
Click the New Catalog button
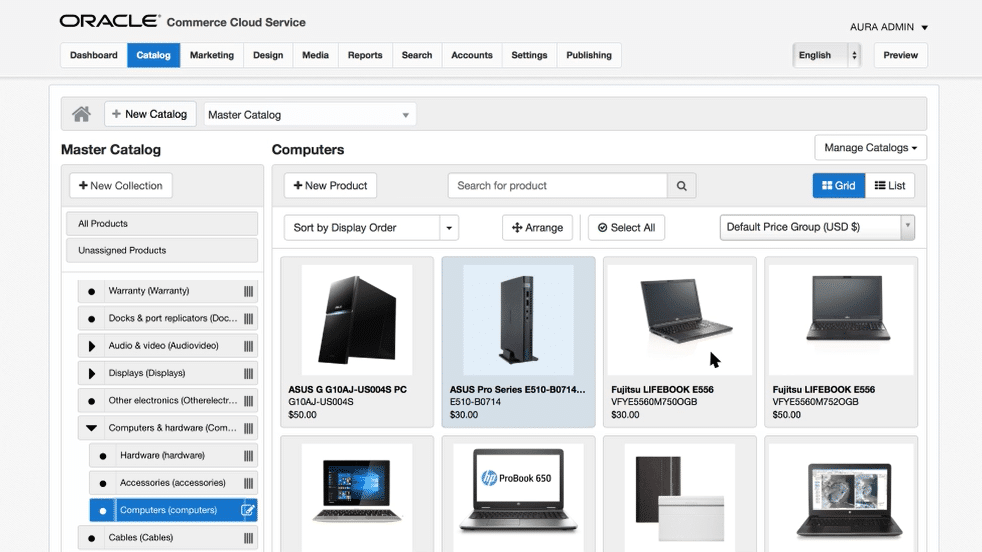pos(150,114)
